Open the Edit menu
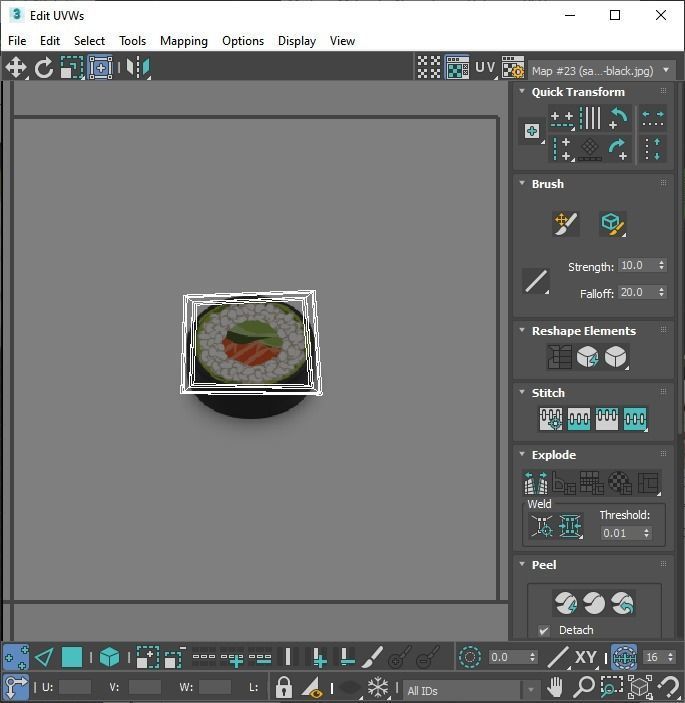Image resolution: width=685 pixels, height=703 pixels. coord(50,41)
